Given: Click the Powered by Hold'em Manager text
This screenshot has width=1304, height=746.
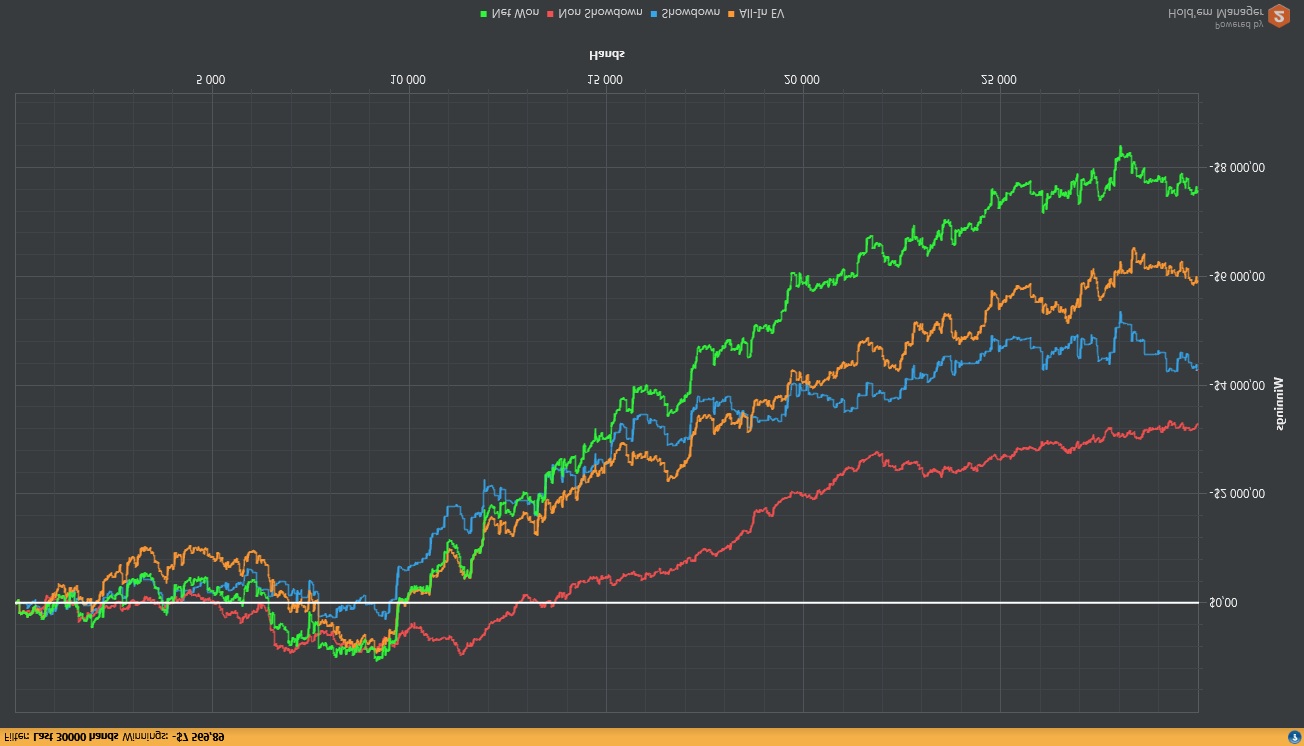Looking at the screenshot, I should pyautogui.click(x=1213, y=17).
